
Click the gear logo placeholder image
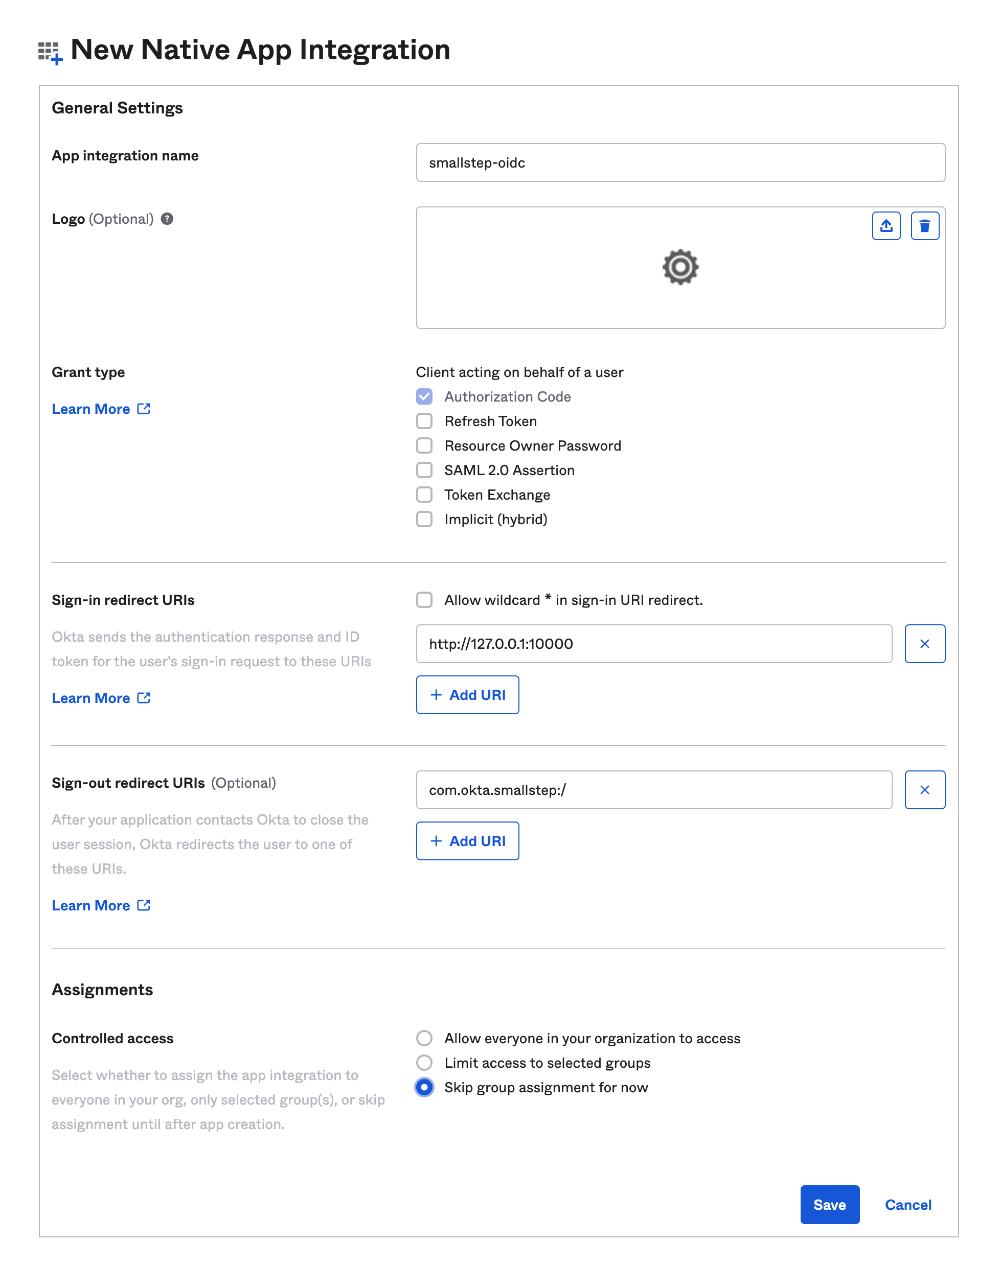tap(680, 268)
